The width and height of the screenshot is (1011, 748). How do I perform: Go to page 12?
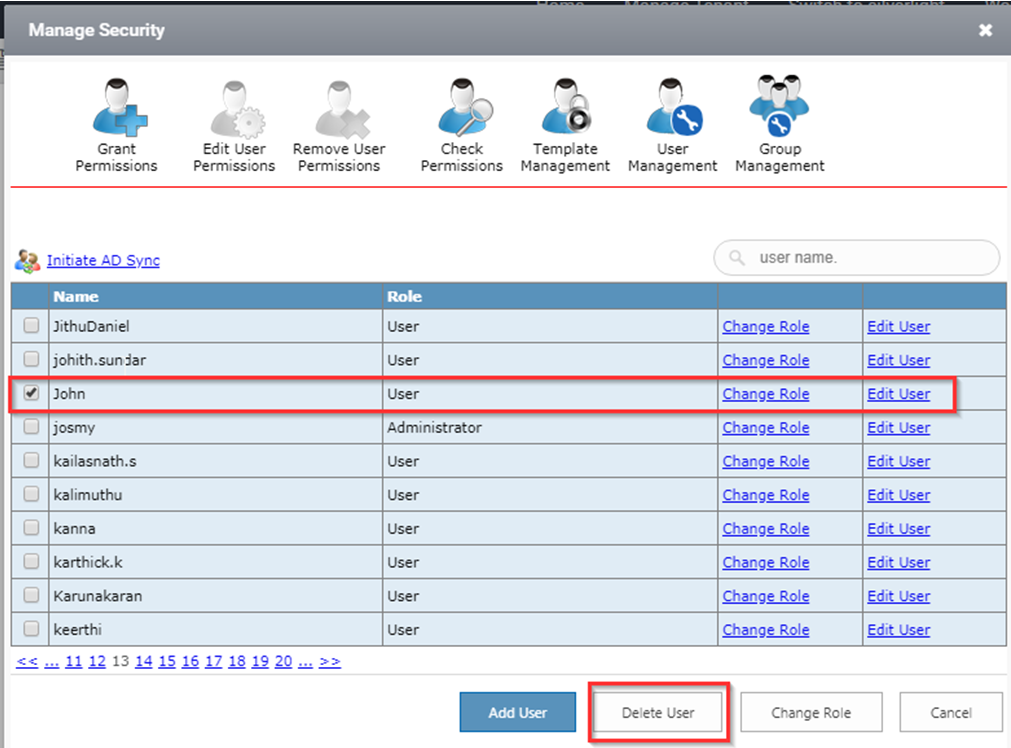pyautogui.click(x=97, y=662)
